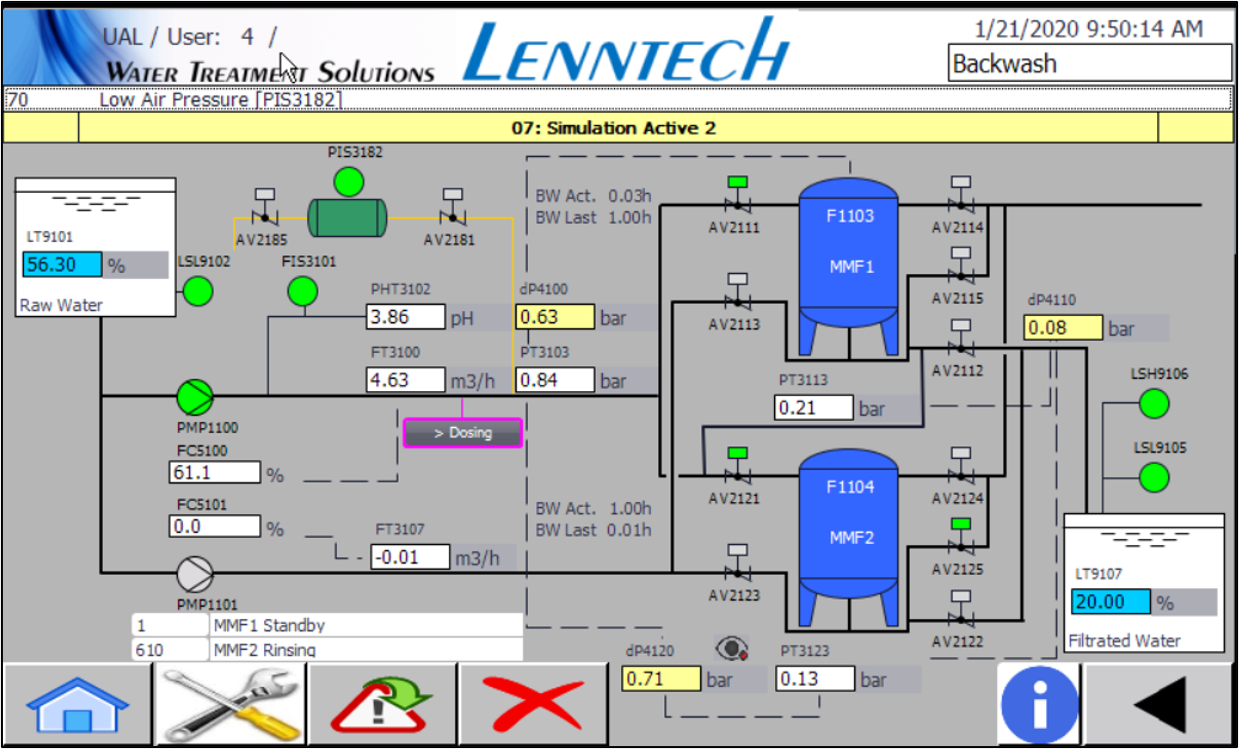
Task: Click the PHT3102 pH value 3.86
Action: pos(405,317)
